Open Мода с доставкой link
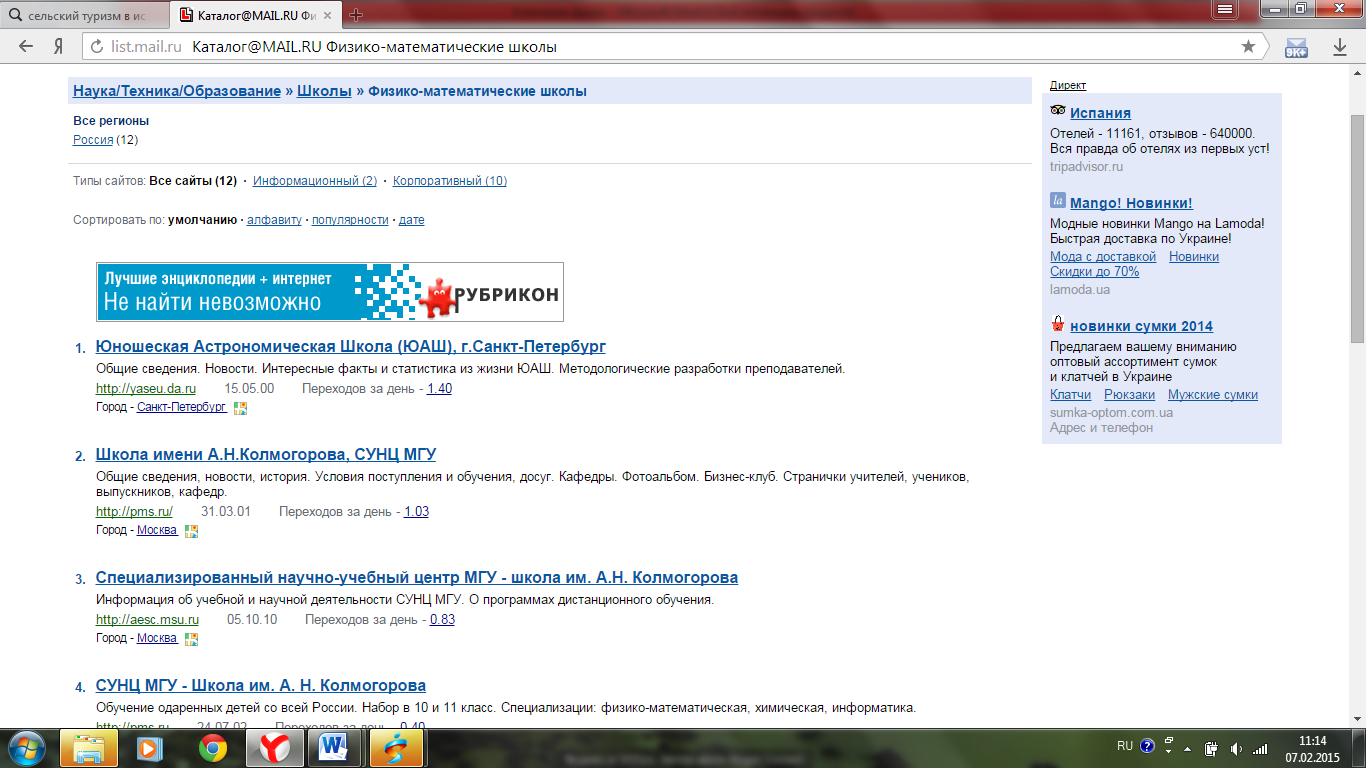Image resolution: width=1366 pixels, height=768 pixels. pos(1103,257)
